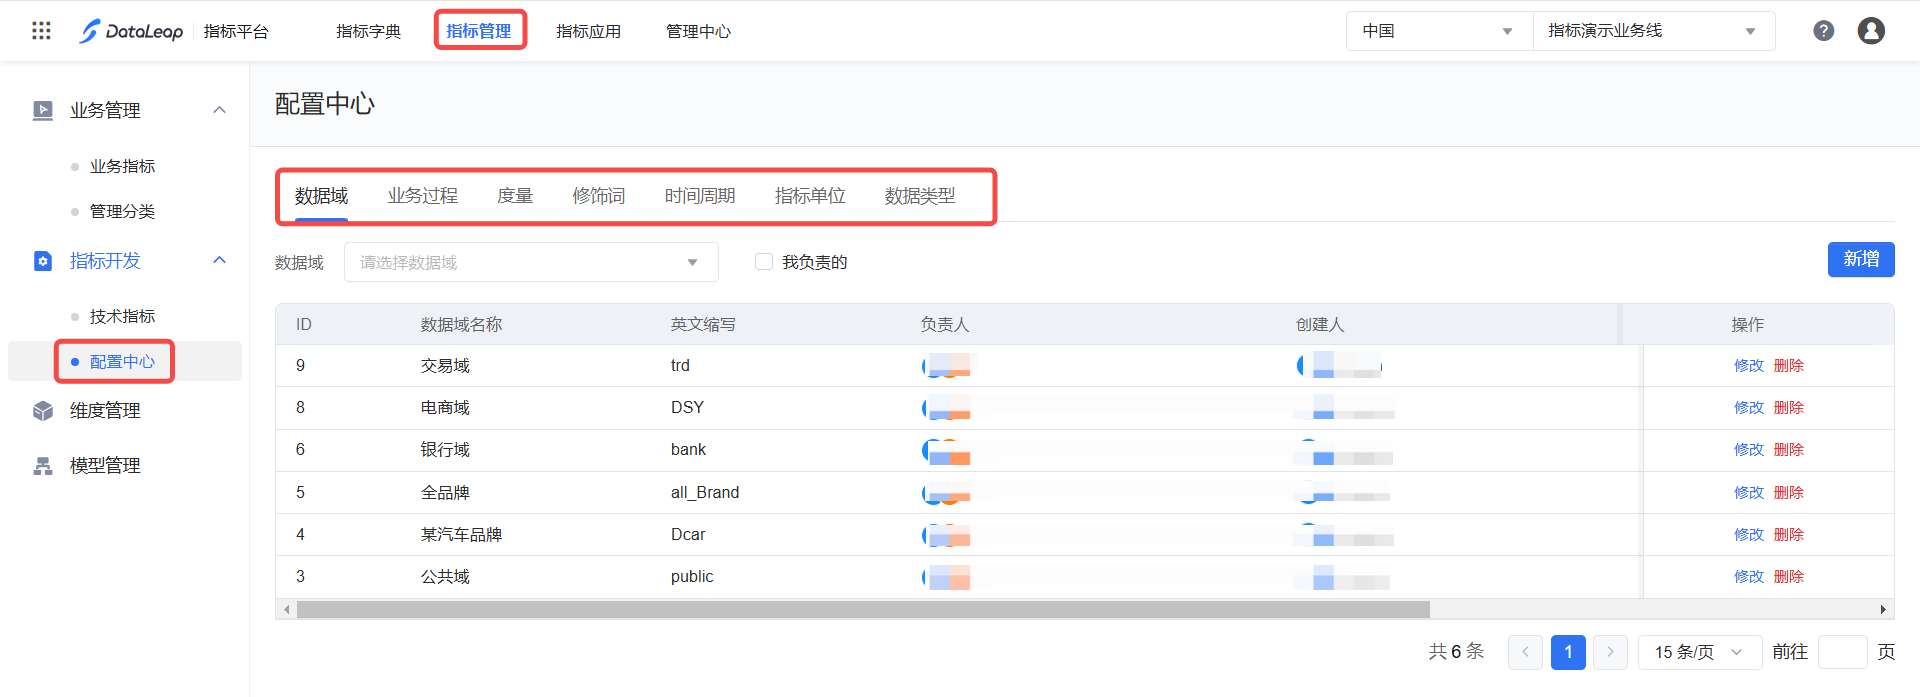Click the DataLeap logo
Viewport: 1920px width, 697px height.
click(132, 31)
